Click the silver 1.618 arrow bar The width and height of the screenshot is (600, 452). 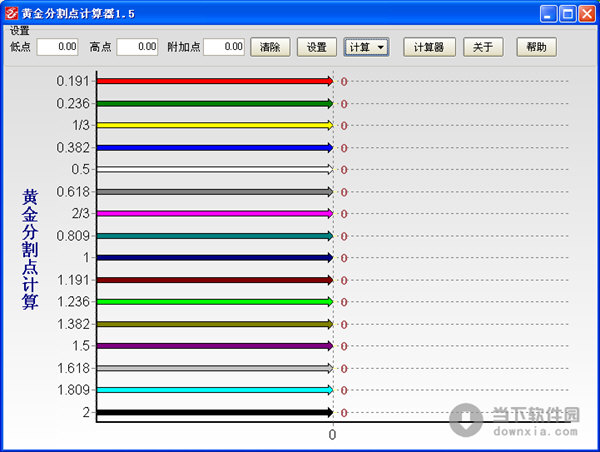pyautogui.click(x=215, y=368)
